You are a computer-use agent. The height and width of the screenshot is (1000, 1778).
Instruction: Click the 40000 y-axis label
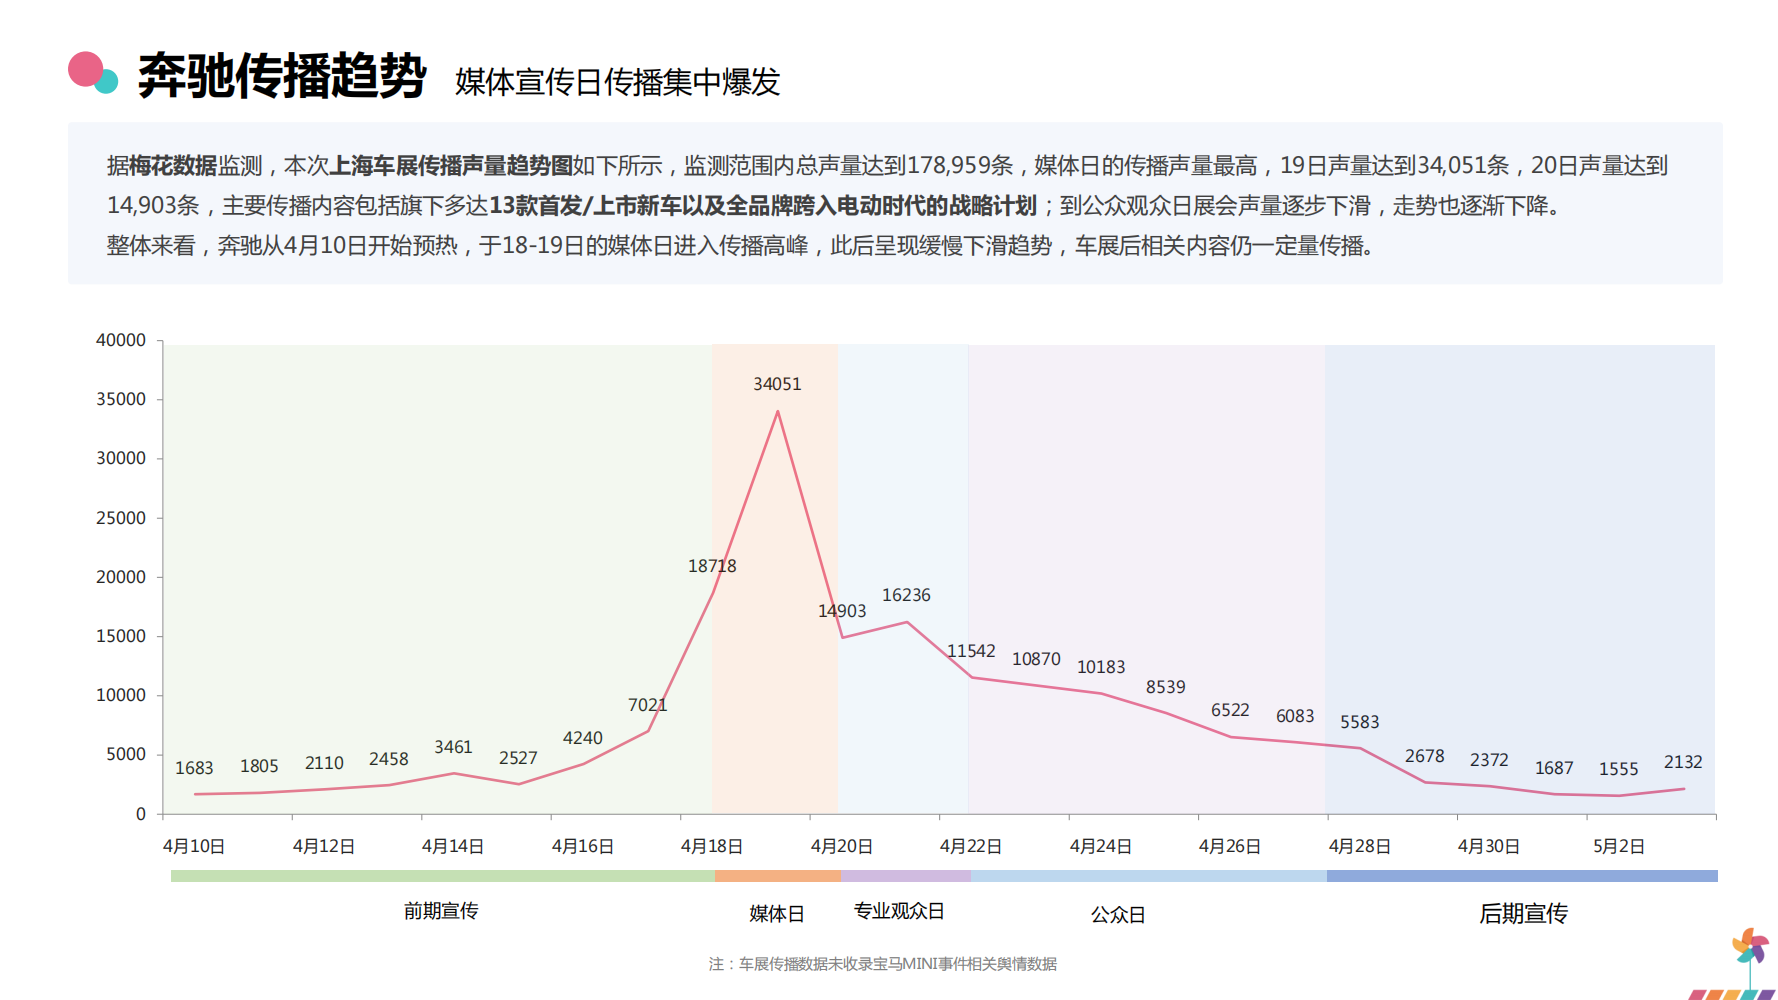click(x=121, y=340)
